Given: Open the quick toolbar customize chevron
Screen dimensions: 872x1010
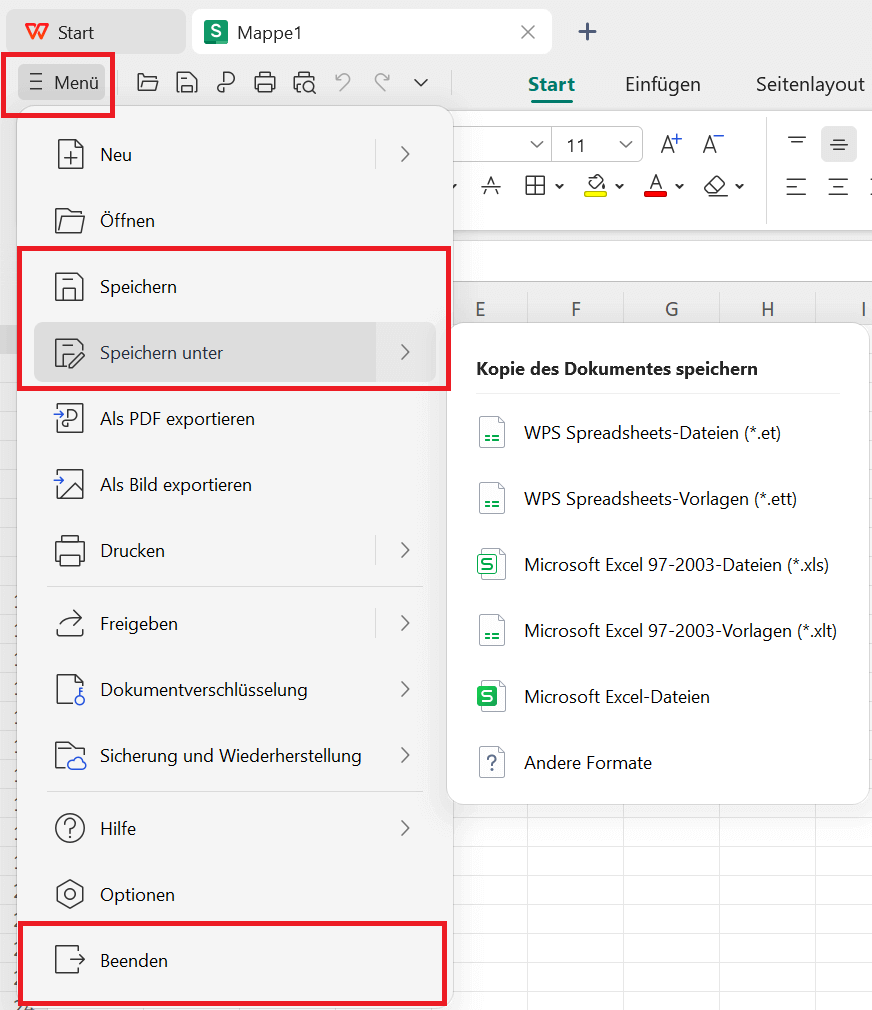Looking at the screenshot, I should tap(420, 82).
